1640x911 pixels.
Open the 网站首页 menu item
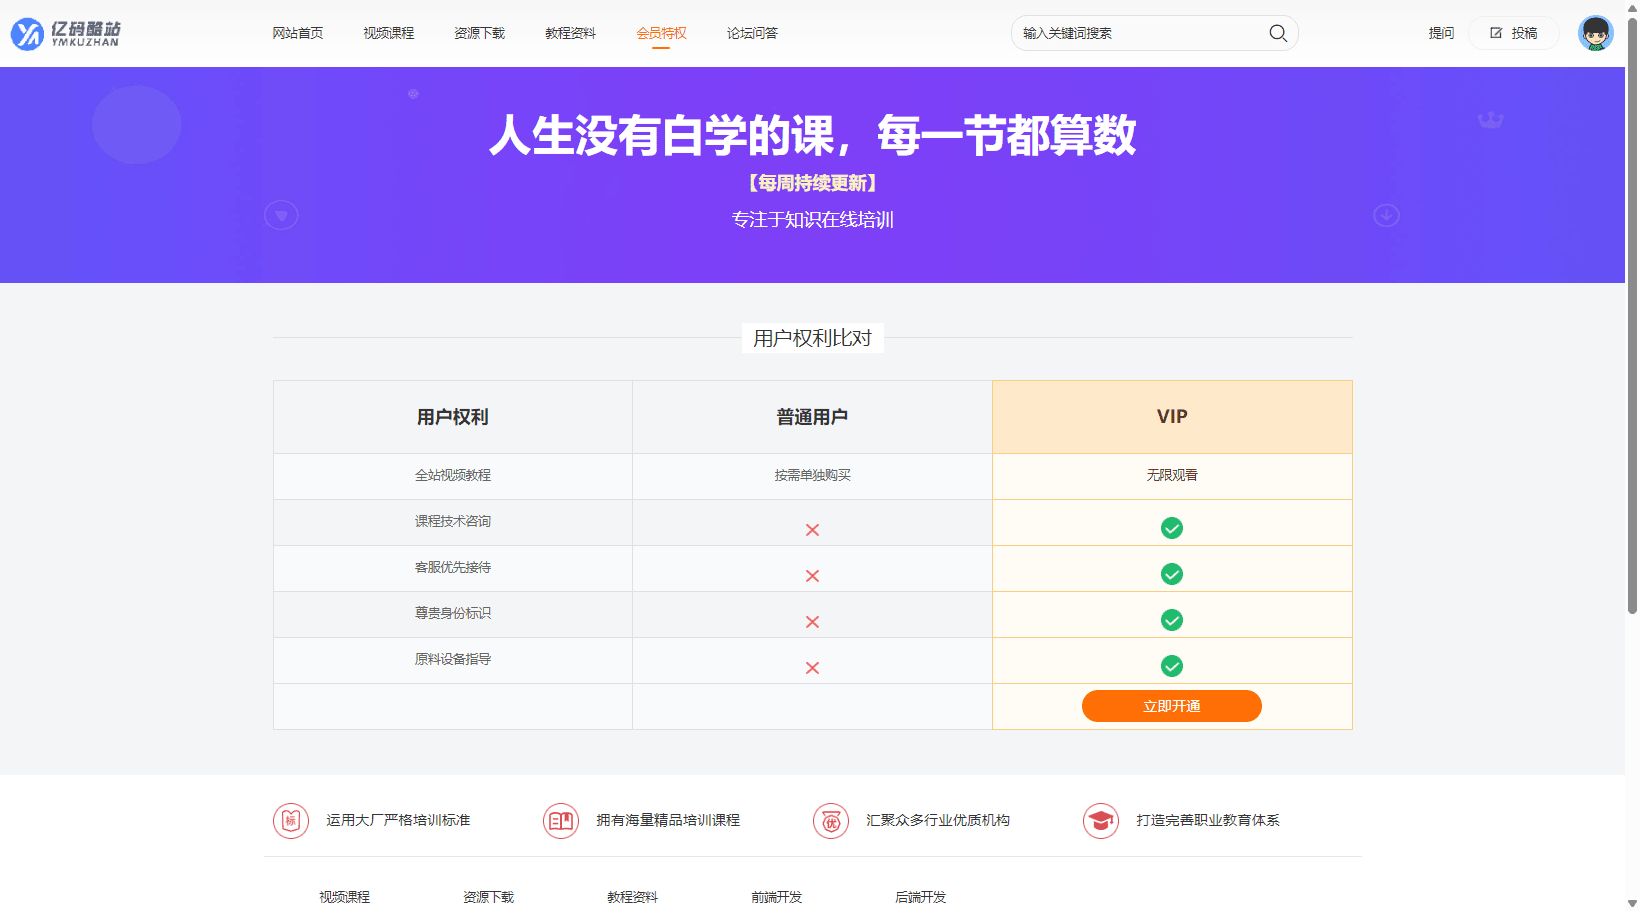point(297,33)
